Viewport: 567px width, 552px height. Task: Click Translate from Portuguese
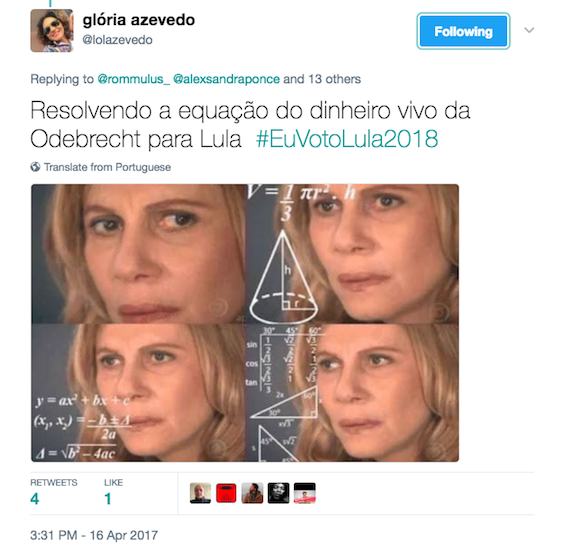click(x=107, y=167)
